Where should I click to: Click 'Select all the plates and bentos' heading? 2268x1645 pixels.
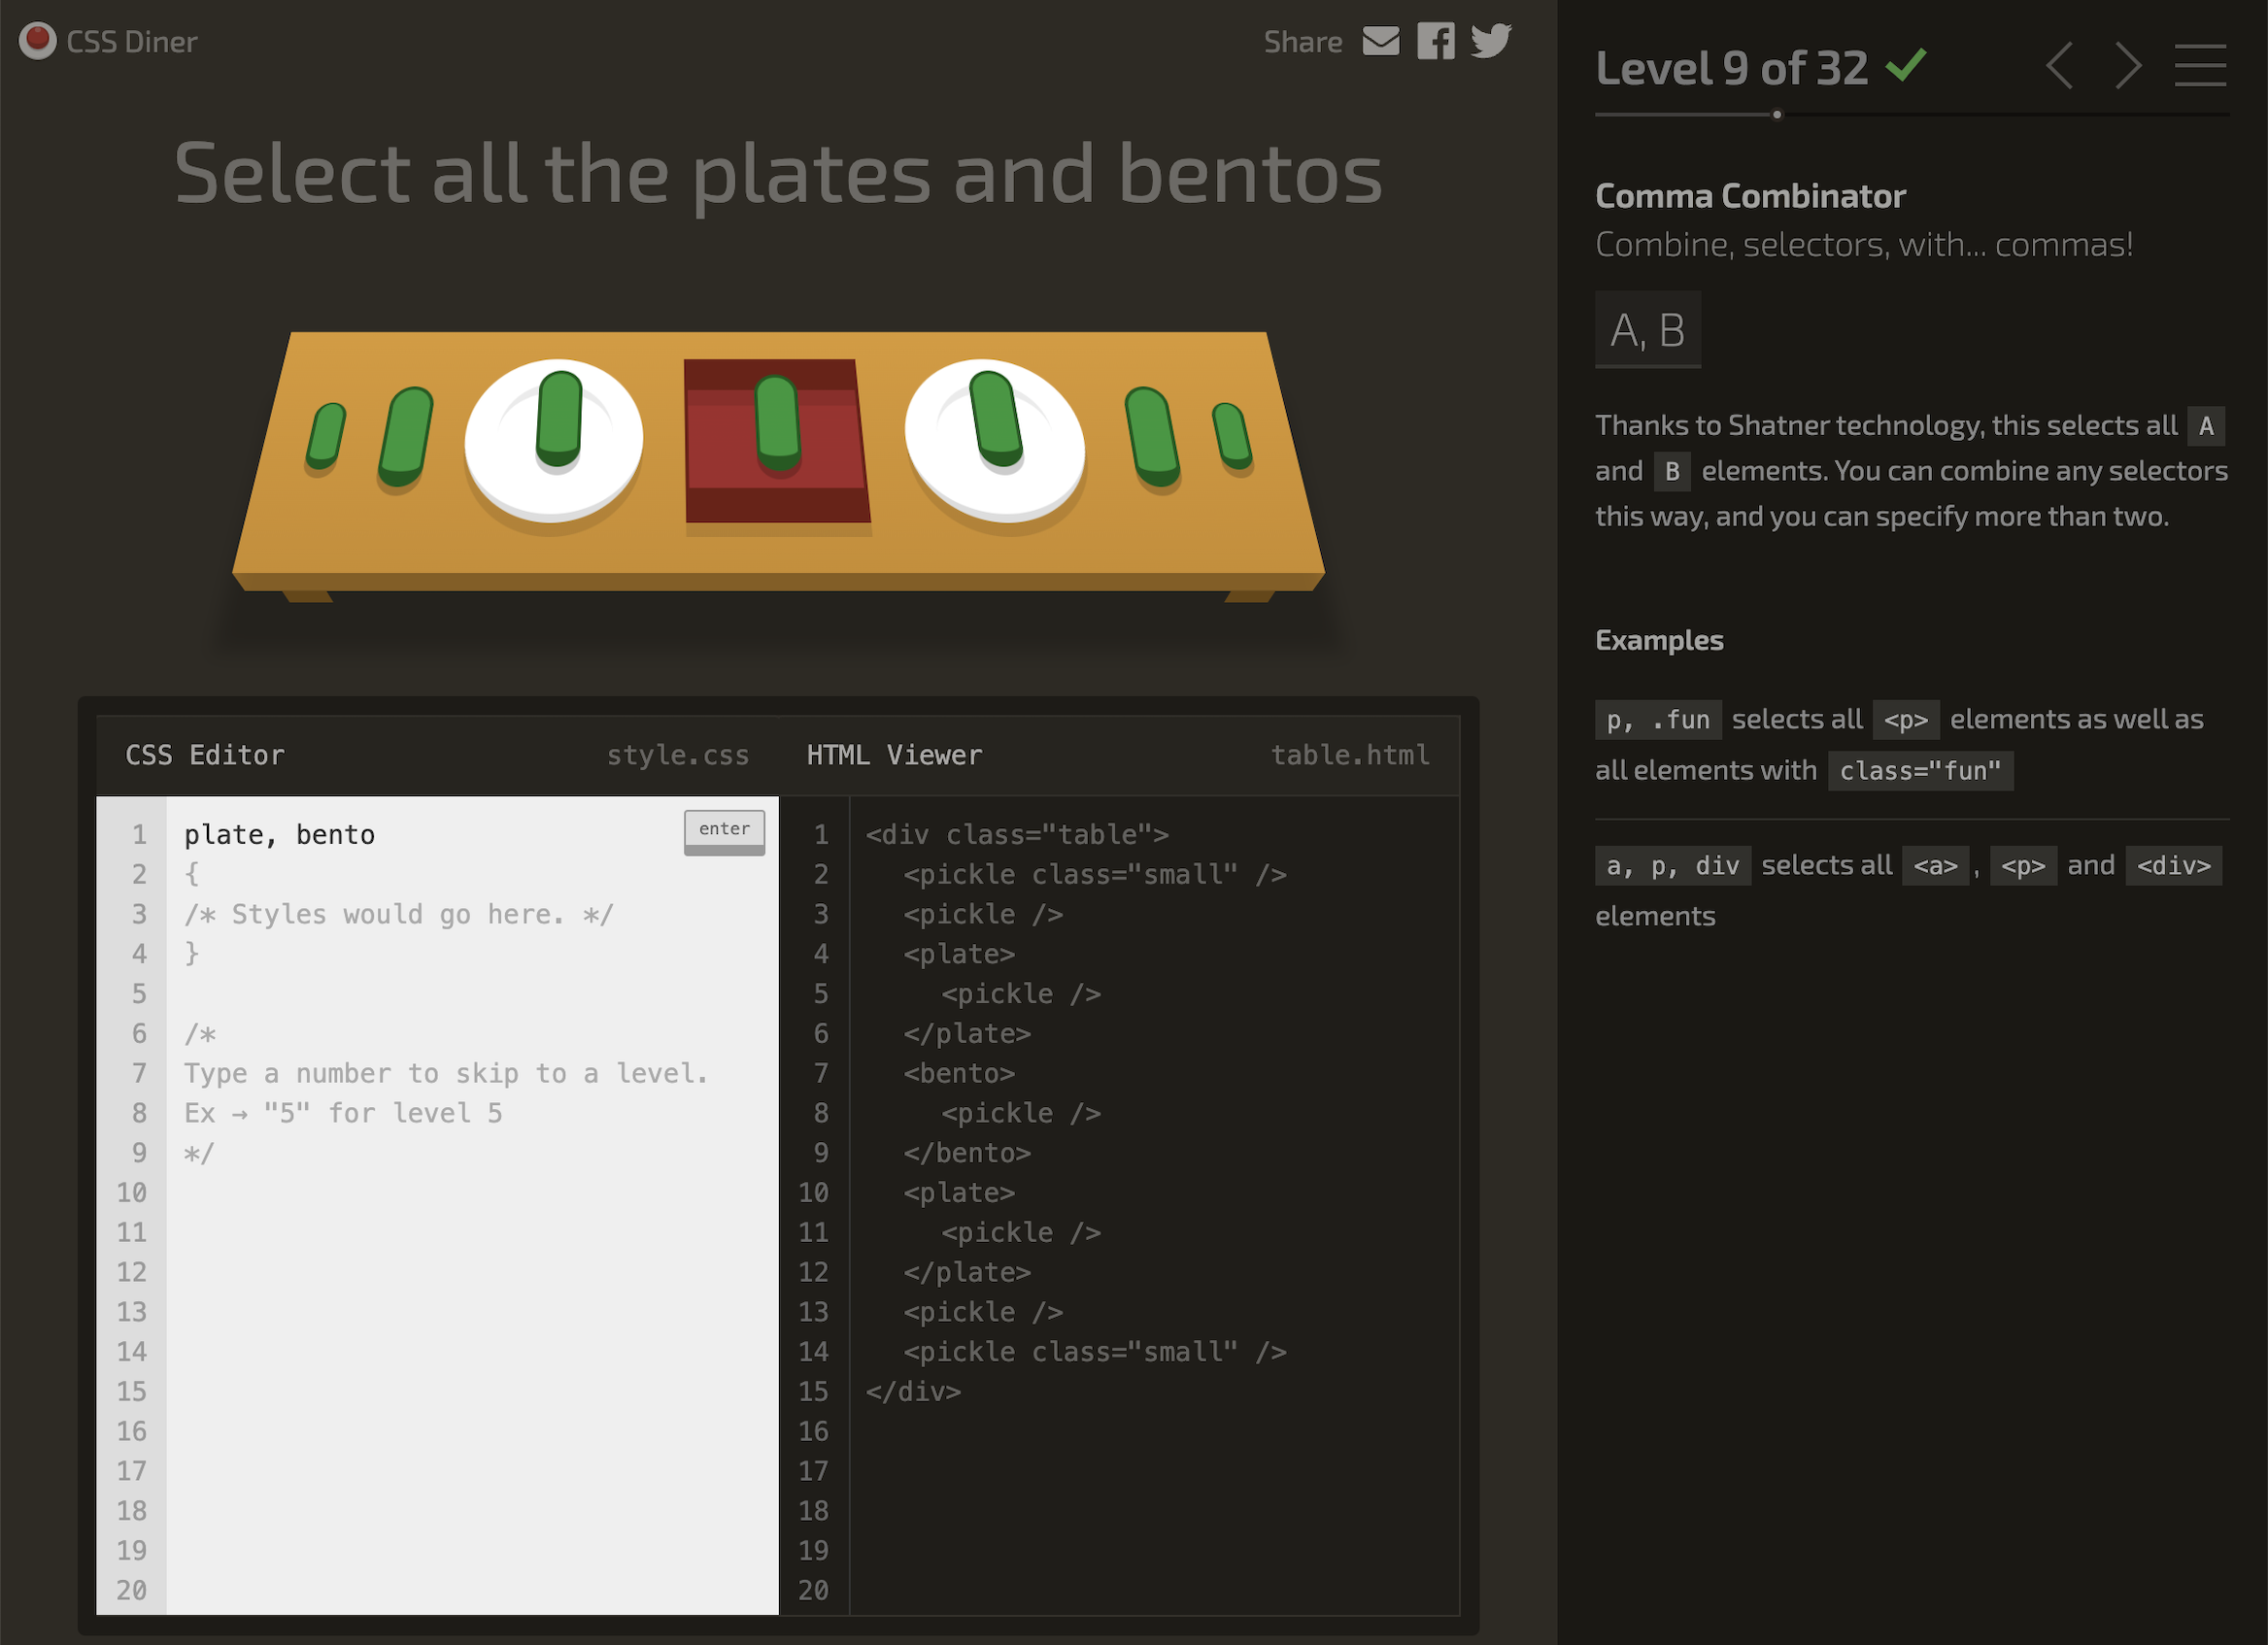coord(778,173)
